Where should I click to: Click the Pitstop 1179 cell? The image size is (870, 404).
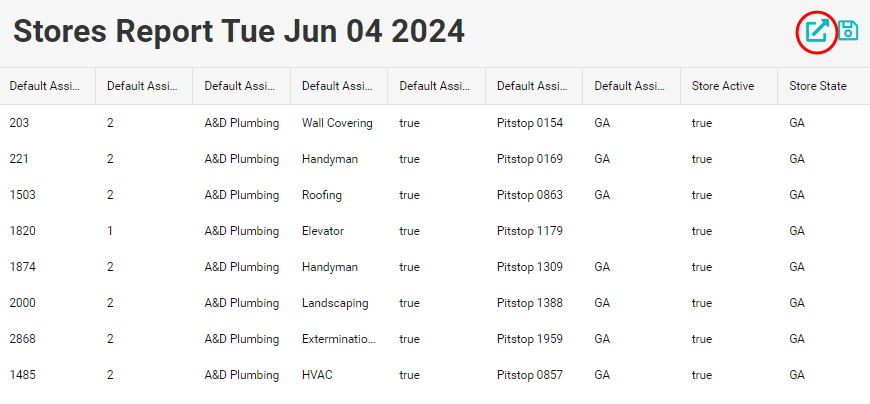pos(530,231)
